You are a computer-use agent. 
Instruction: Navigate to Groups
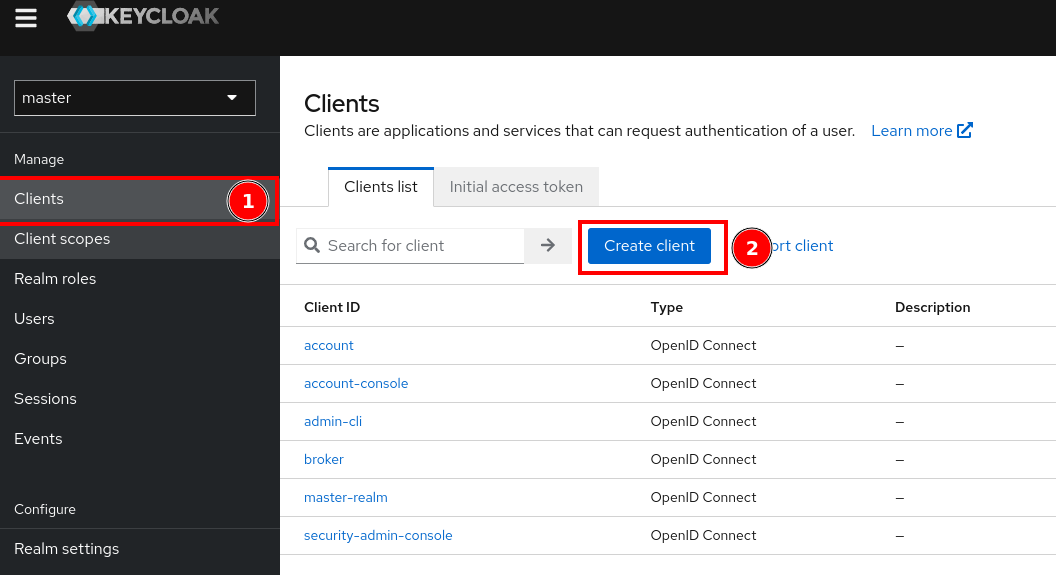[40, 359]
